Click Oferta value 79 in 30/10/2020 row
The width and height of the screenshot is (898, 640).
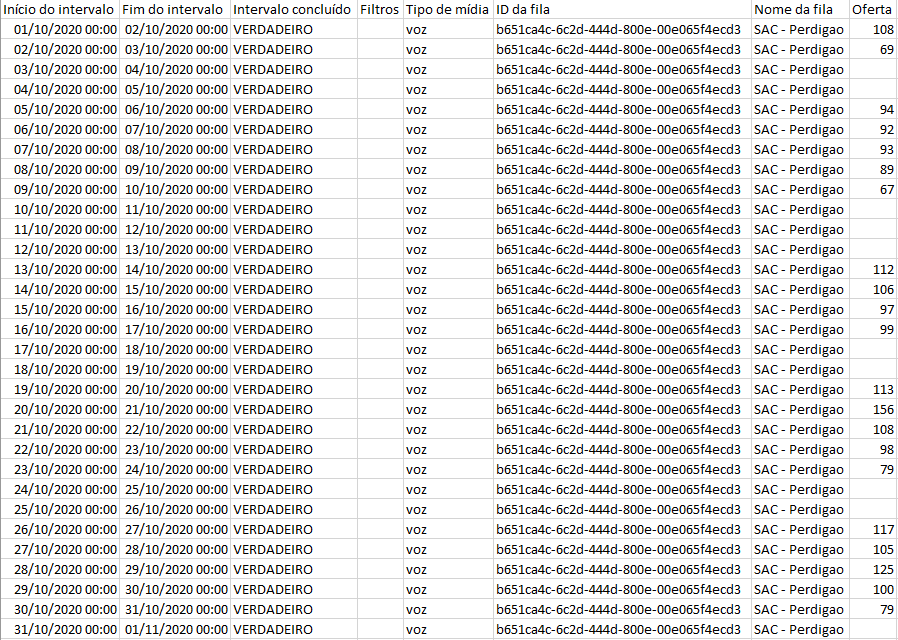pos(873,610)
